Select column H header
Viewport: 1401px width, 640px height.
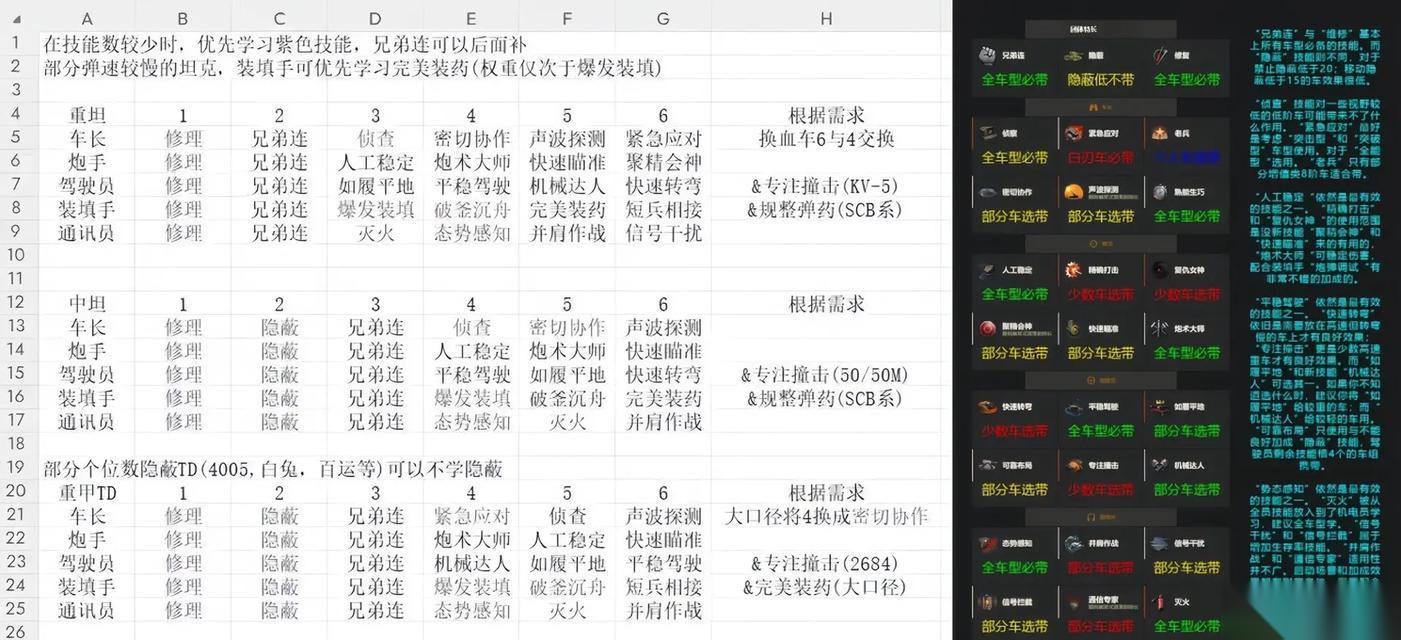(x=826, y=19)
